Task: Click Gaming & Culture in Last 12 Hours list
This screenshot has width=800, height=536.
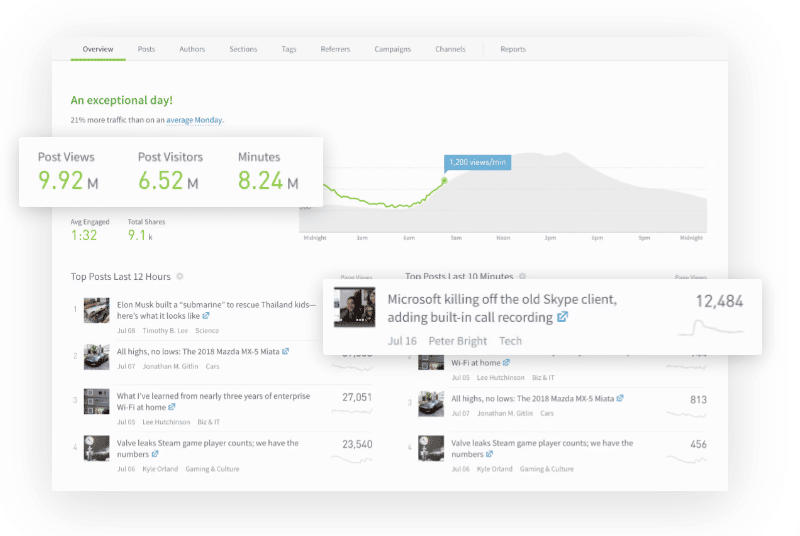Action: pyautogui.click(x=212, y=469)
